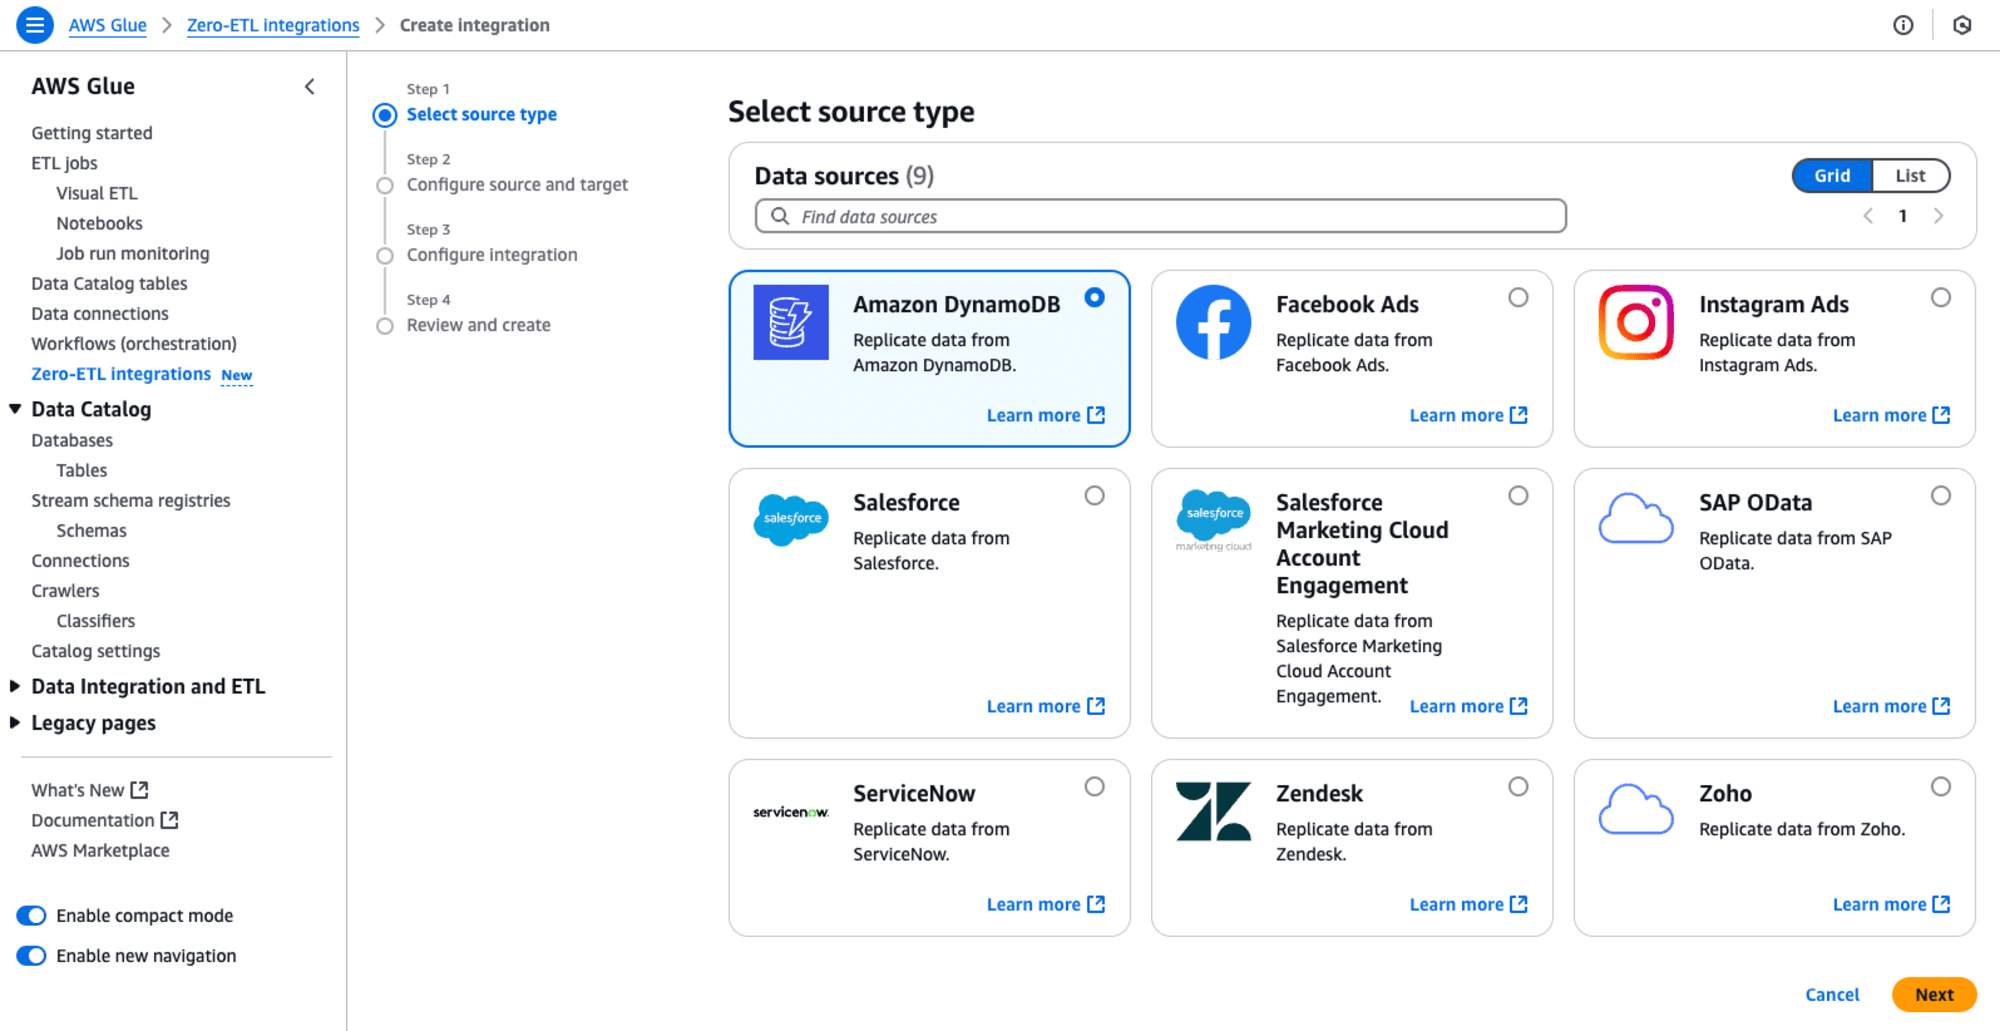Open Learn more for Facebook Ads

[1468, 415]
